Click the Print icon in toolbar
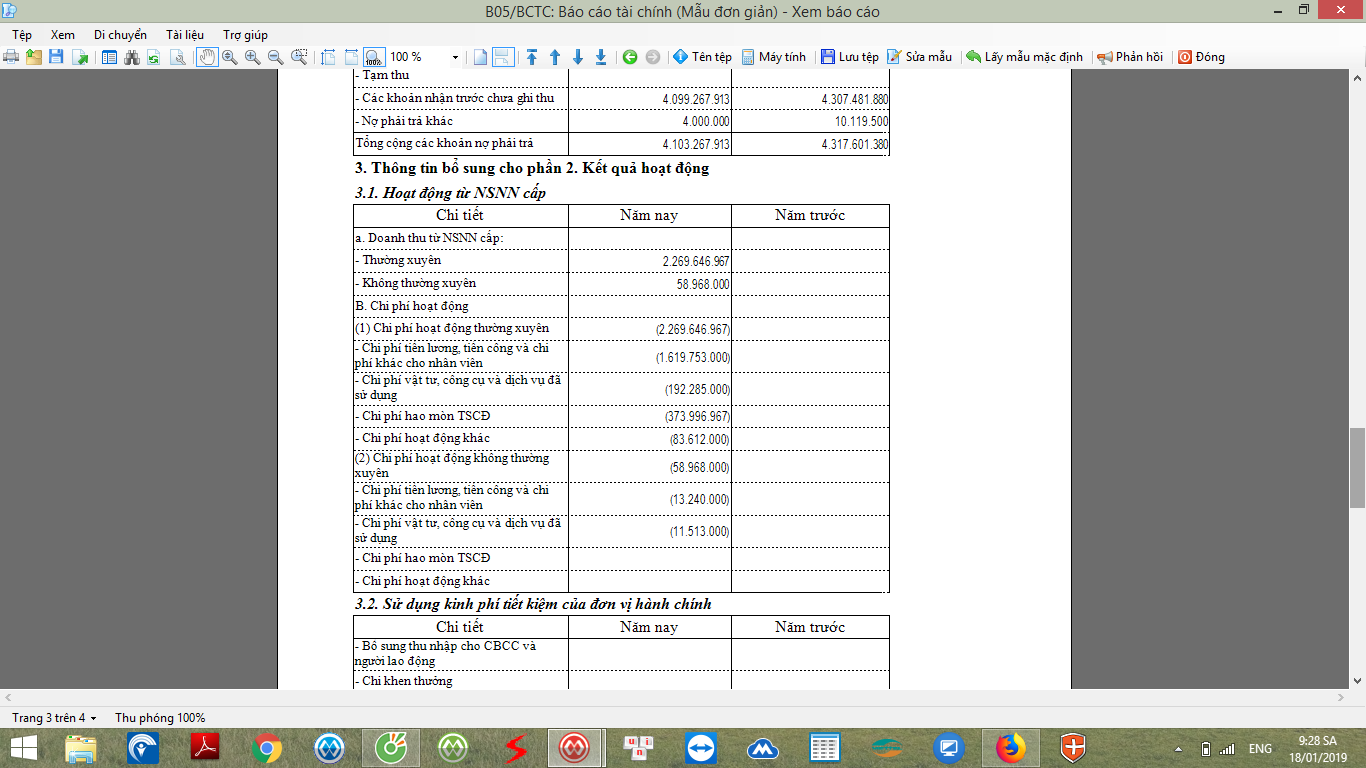This screenshot has width=1366, height=768. 12,57
